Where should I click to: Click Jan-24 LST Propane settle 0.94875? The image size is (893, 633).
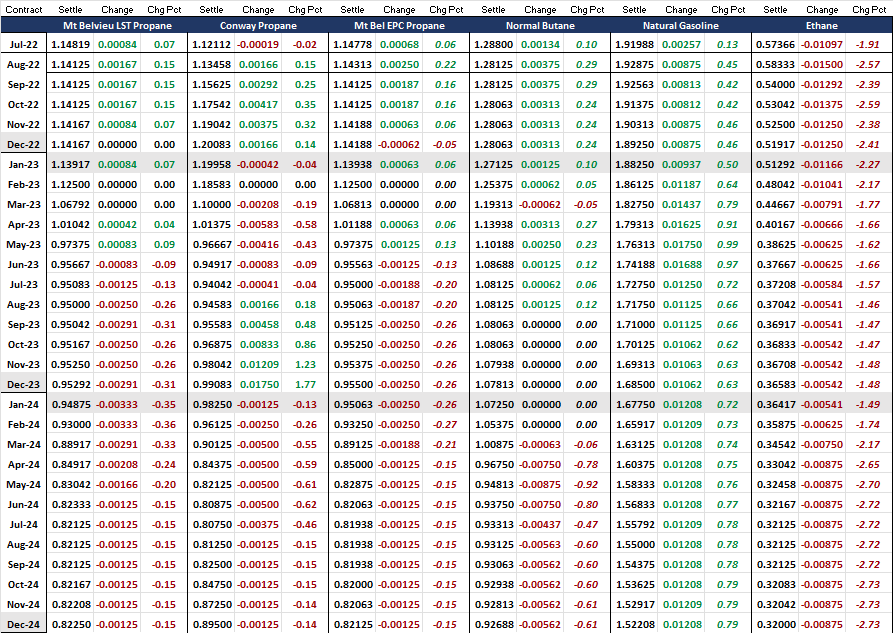tap(70, 405)
